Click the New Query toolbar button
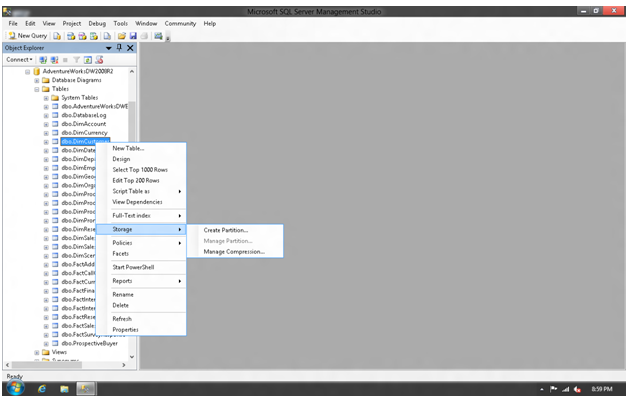 27,36
